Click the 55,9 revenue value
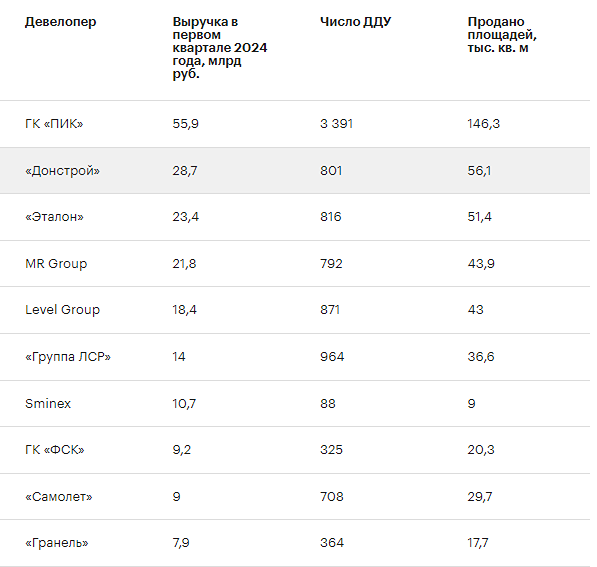The width and height of the screenshot is (597, 567). click(x=185, y=124)
